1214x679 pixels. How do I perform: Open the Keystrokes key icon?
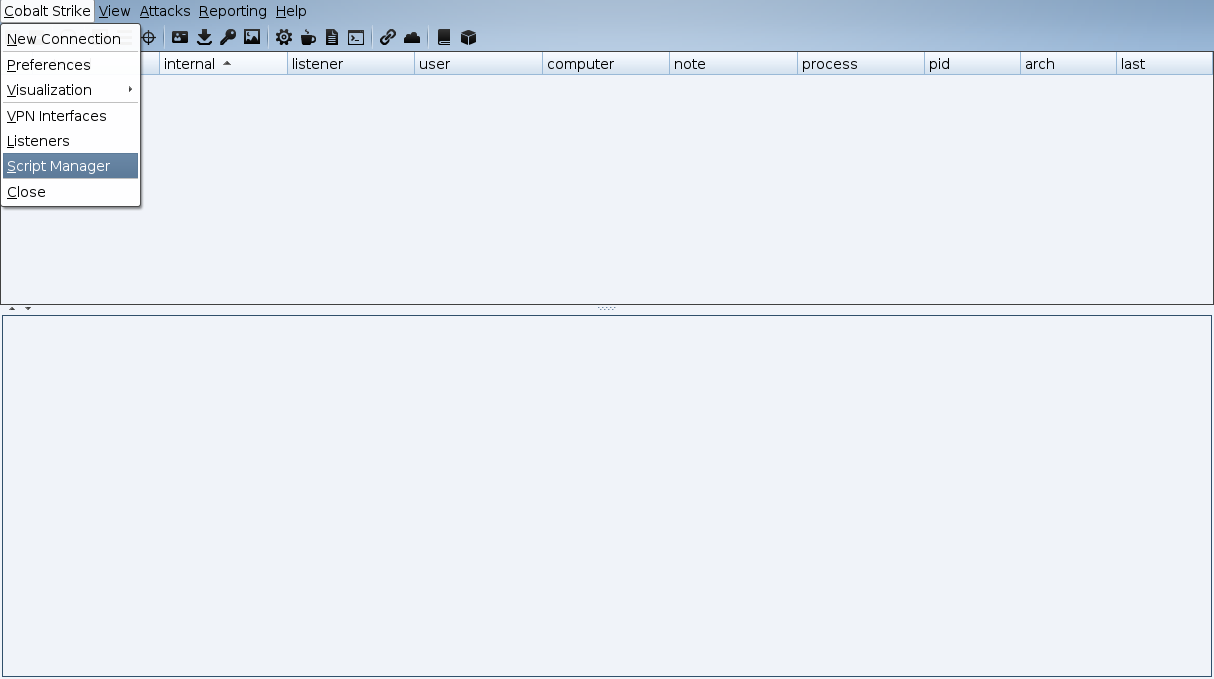coord(228,38)
